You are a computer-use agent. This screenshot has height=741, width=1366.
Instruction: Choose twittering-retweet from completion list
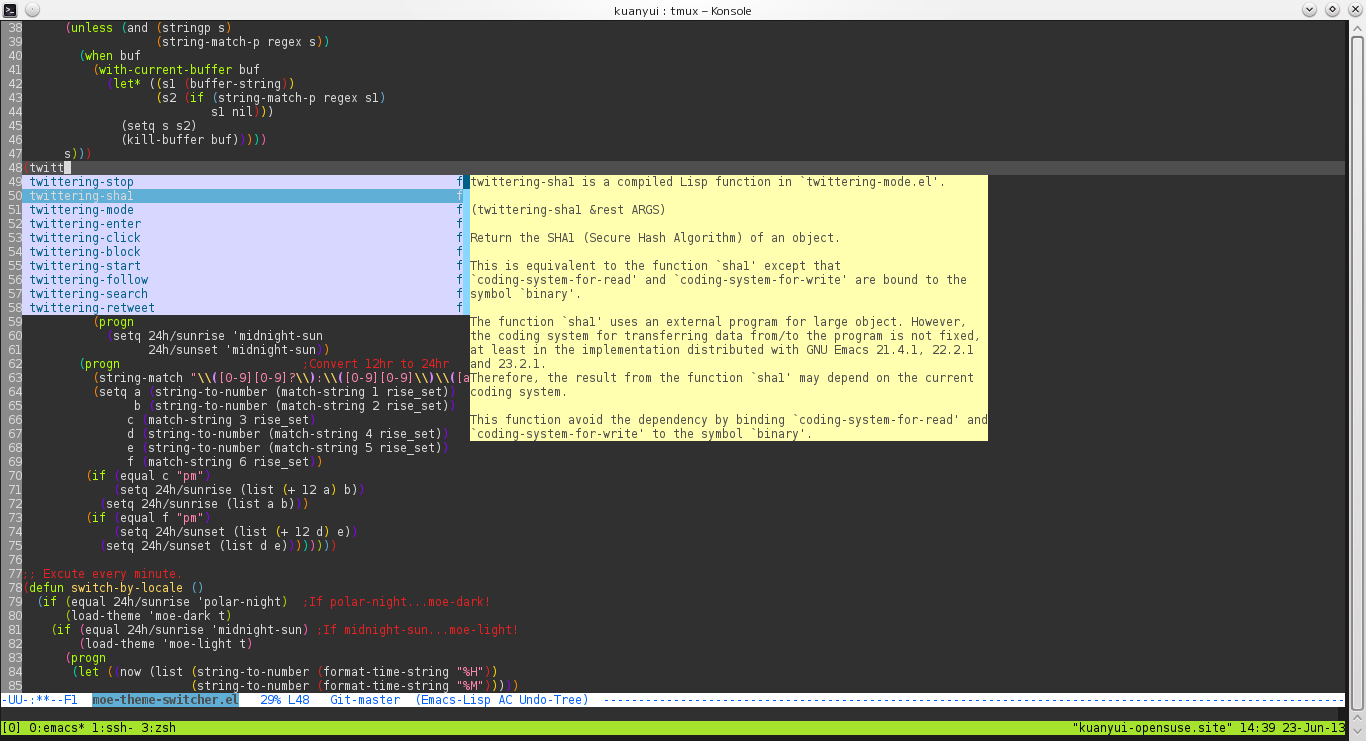coord(243,308)
